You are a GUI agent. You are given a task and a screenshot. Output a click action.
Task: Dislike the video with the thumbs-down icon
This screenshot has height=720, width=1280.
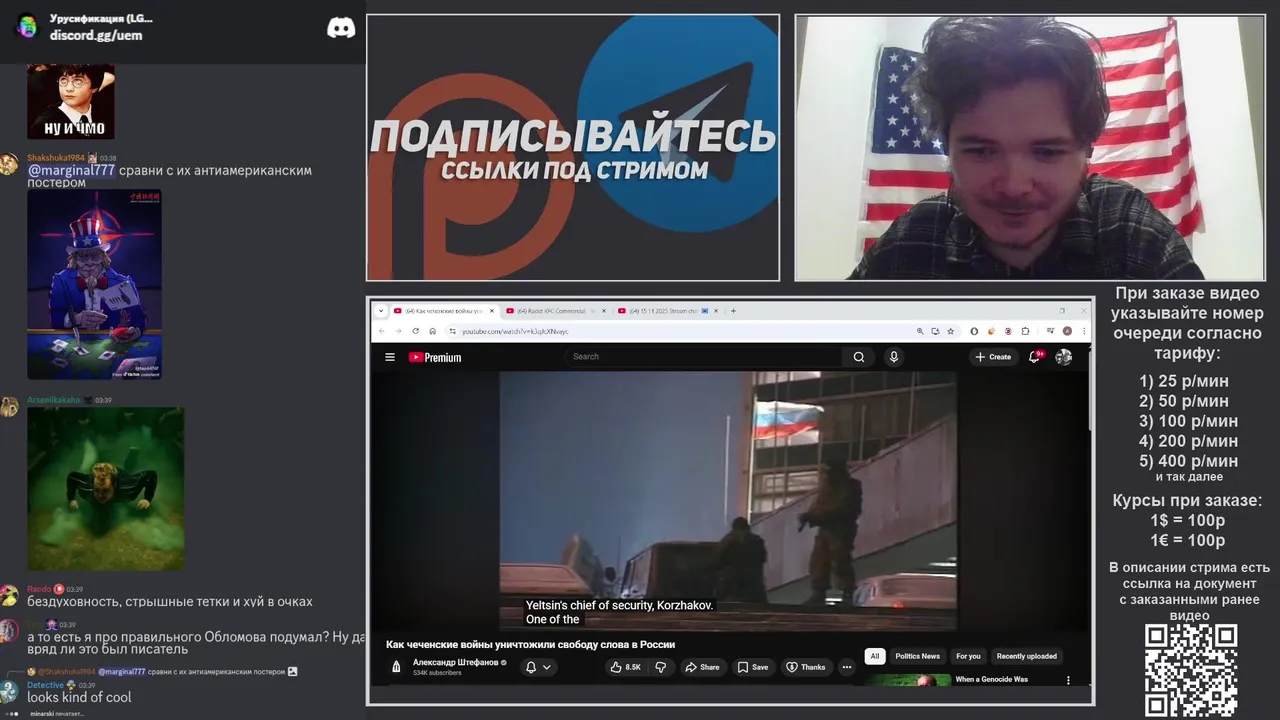click(x=661, y=667)
